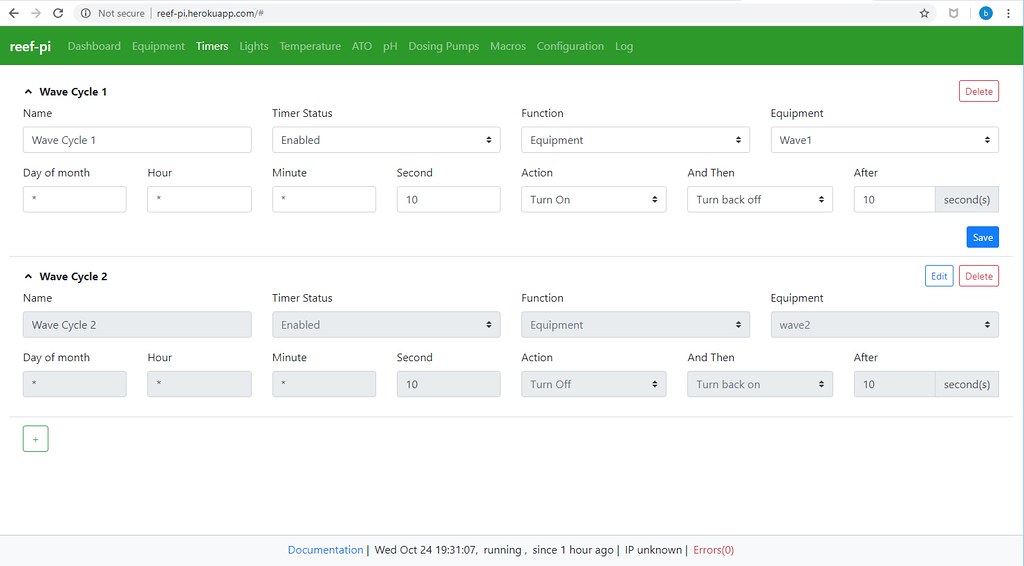Click the Hour field in Wave Cycle 1
The image size is (1024, 566).
(x=199, y=199)
